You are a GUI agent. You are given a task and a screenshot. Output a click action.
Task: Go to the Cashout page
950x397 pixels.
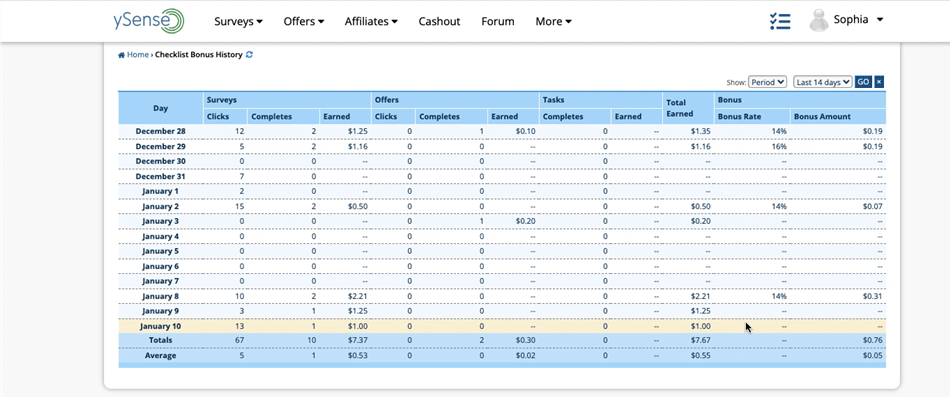point(439,21)
